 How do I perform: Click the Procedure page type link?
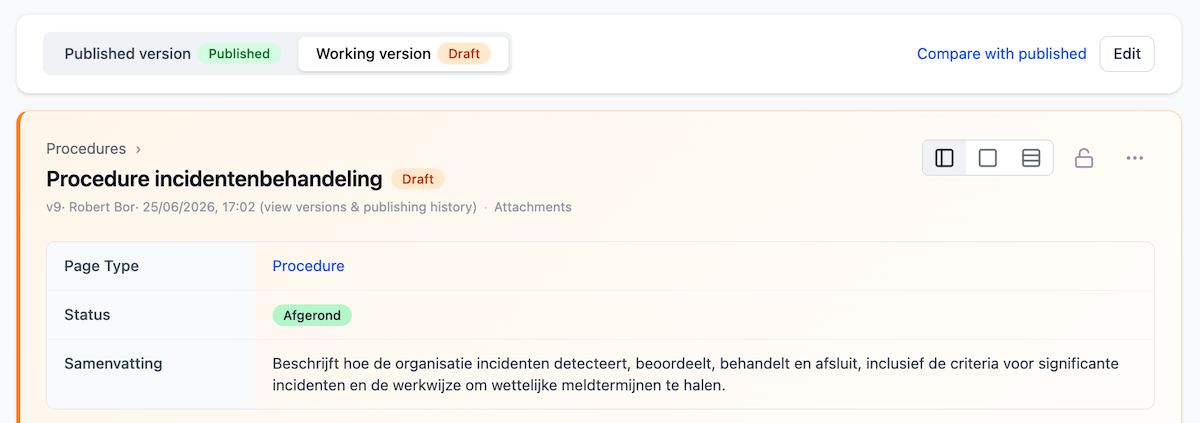click(x=308, y=266)
